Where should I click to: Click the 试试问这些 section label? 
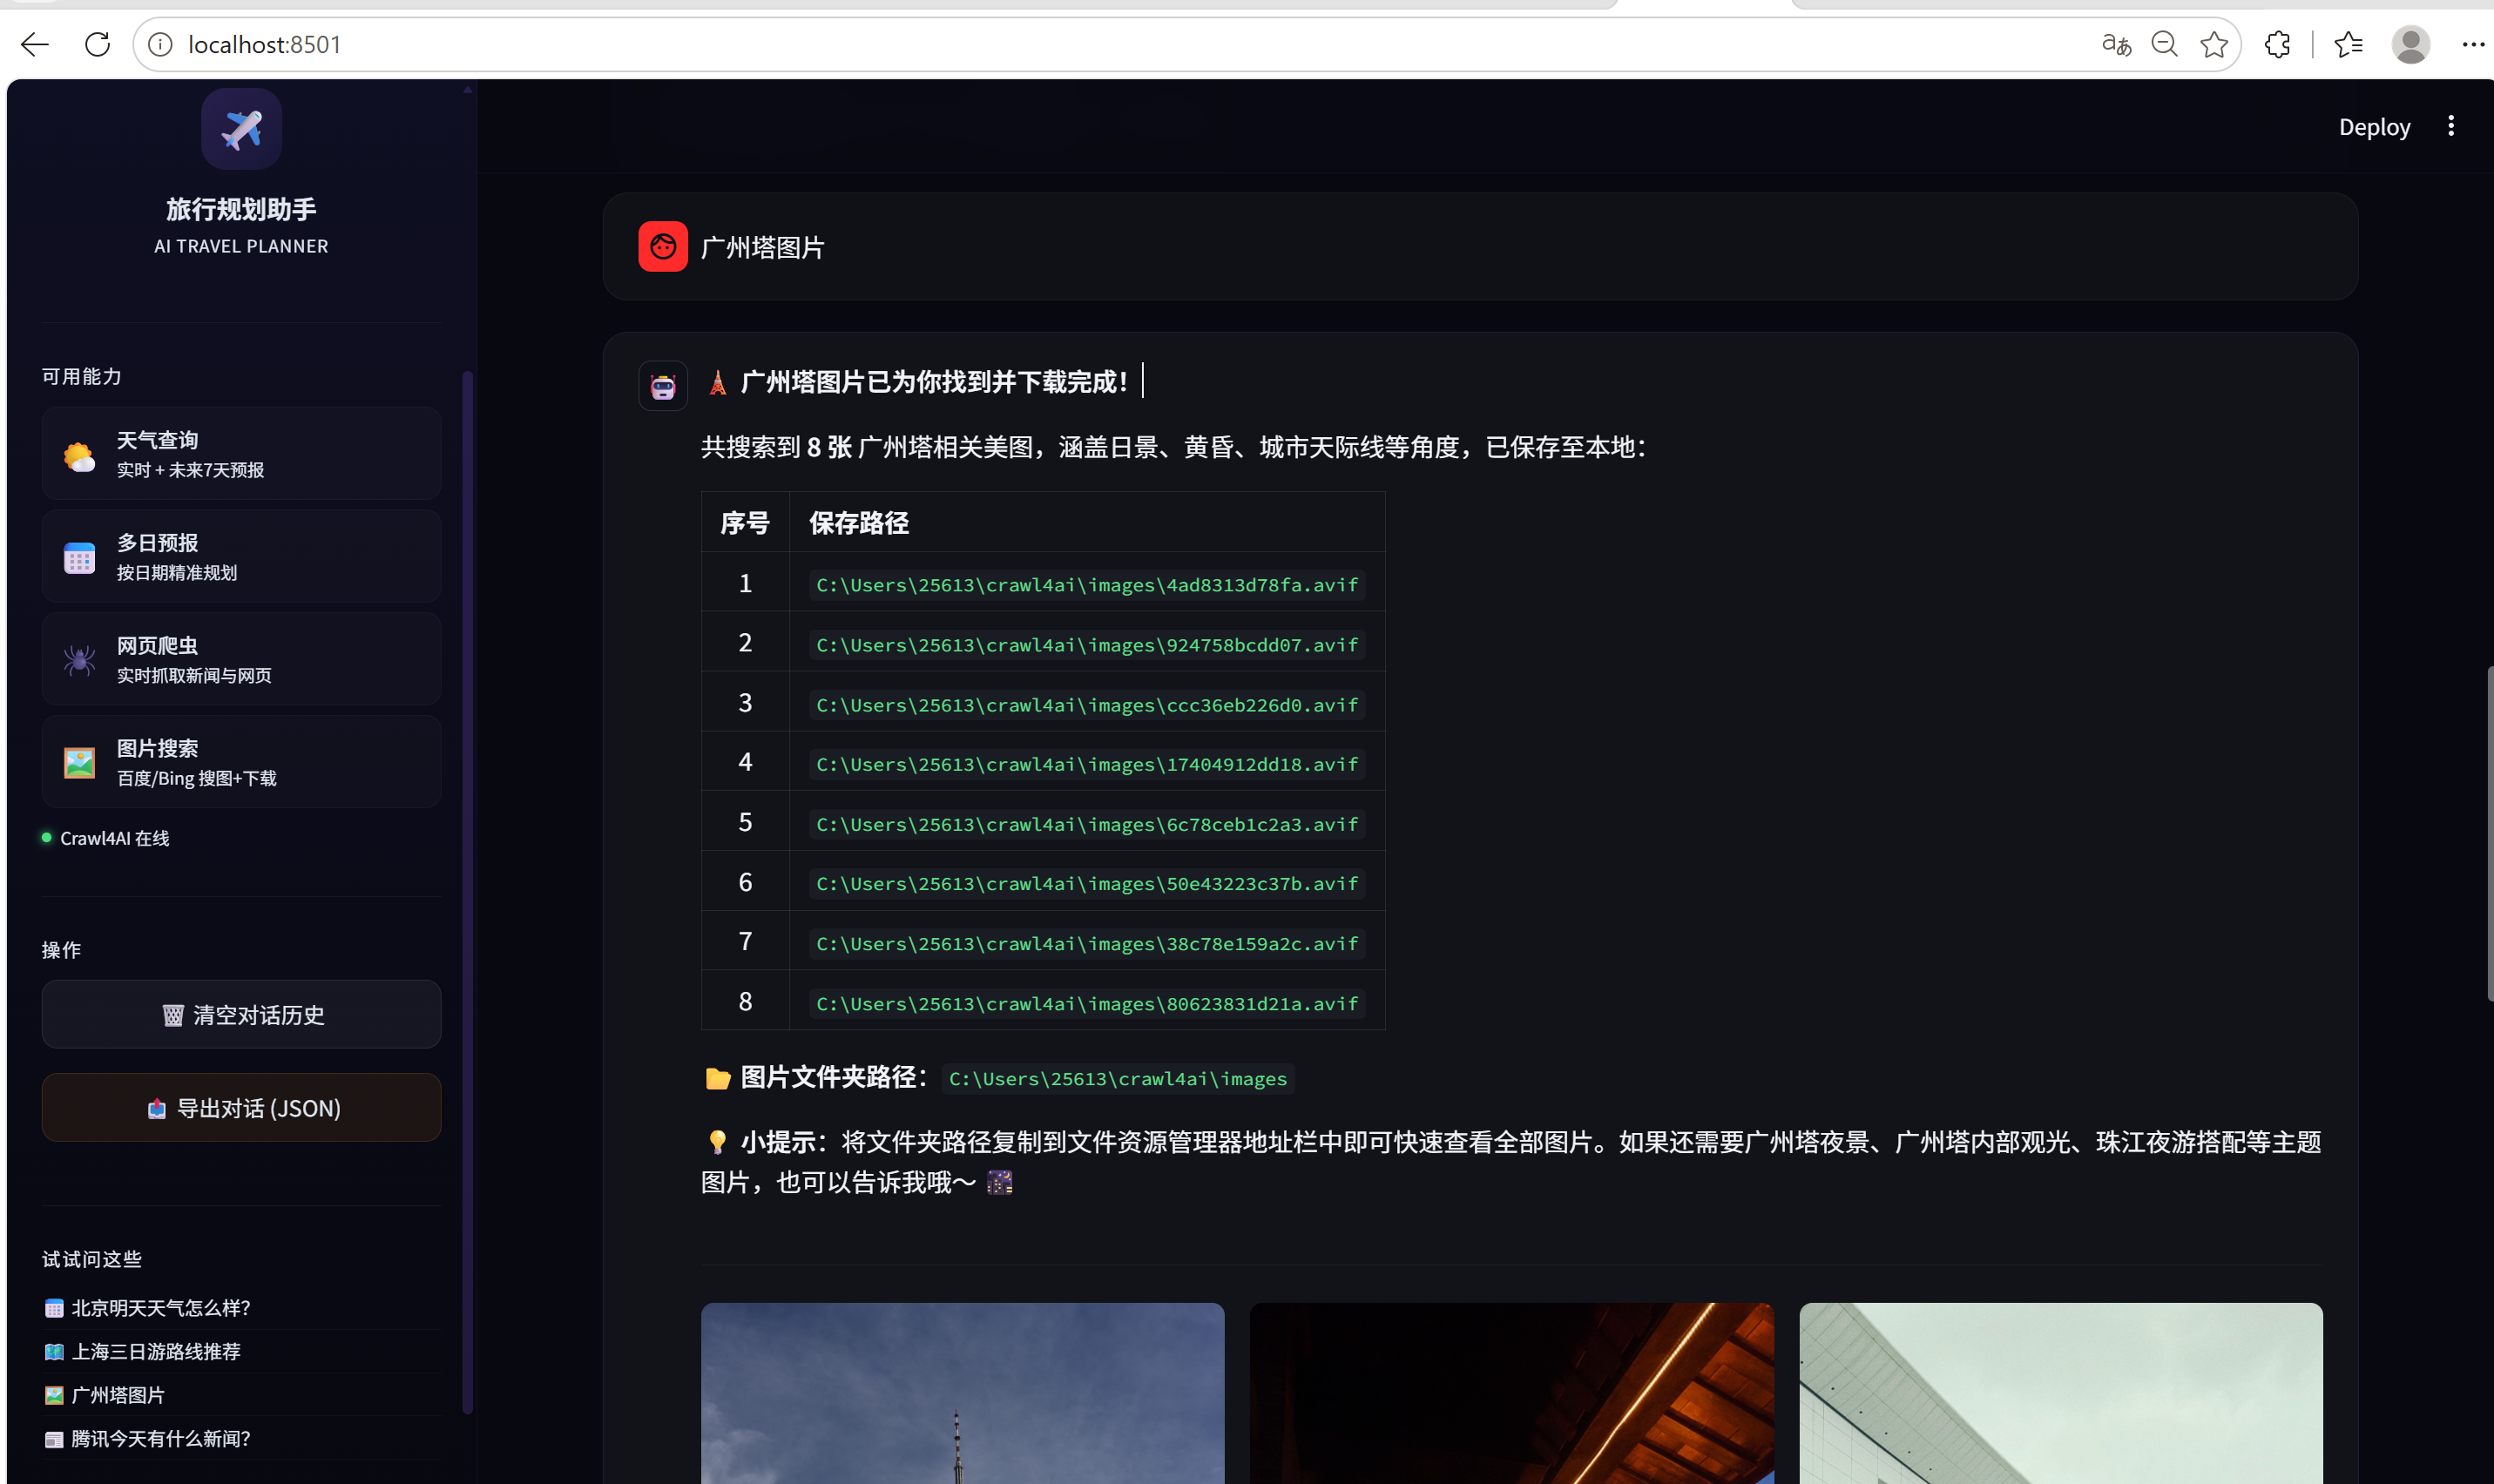tap(92, 1259)
